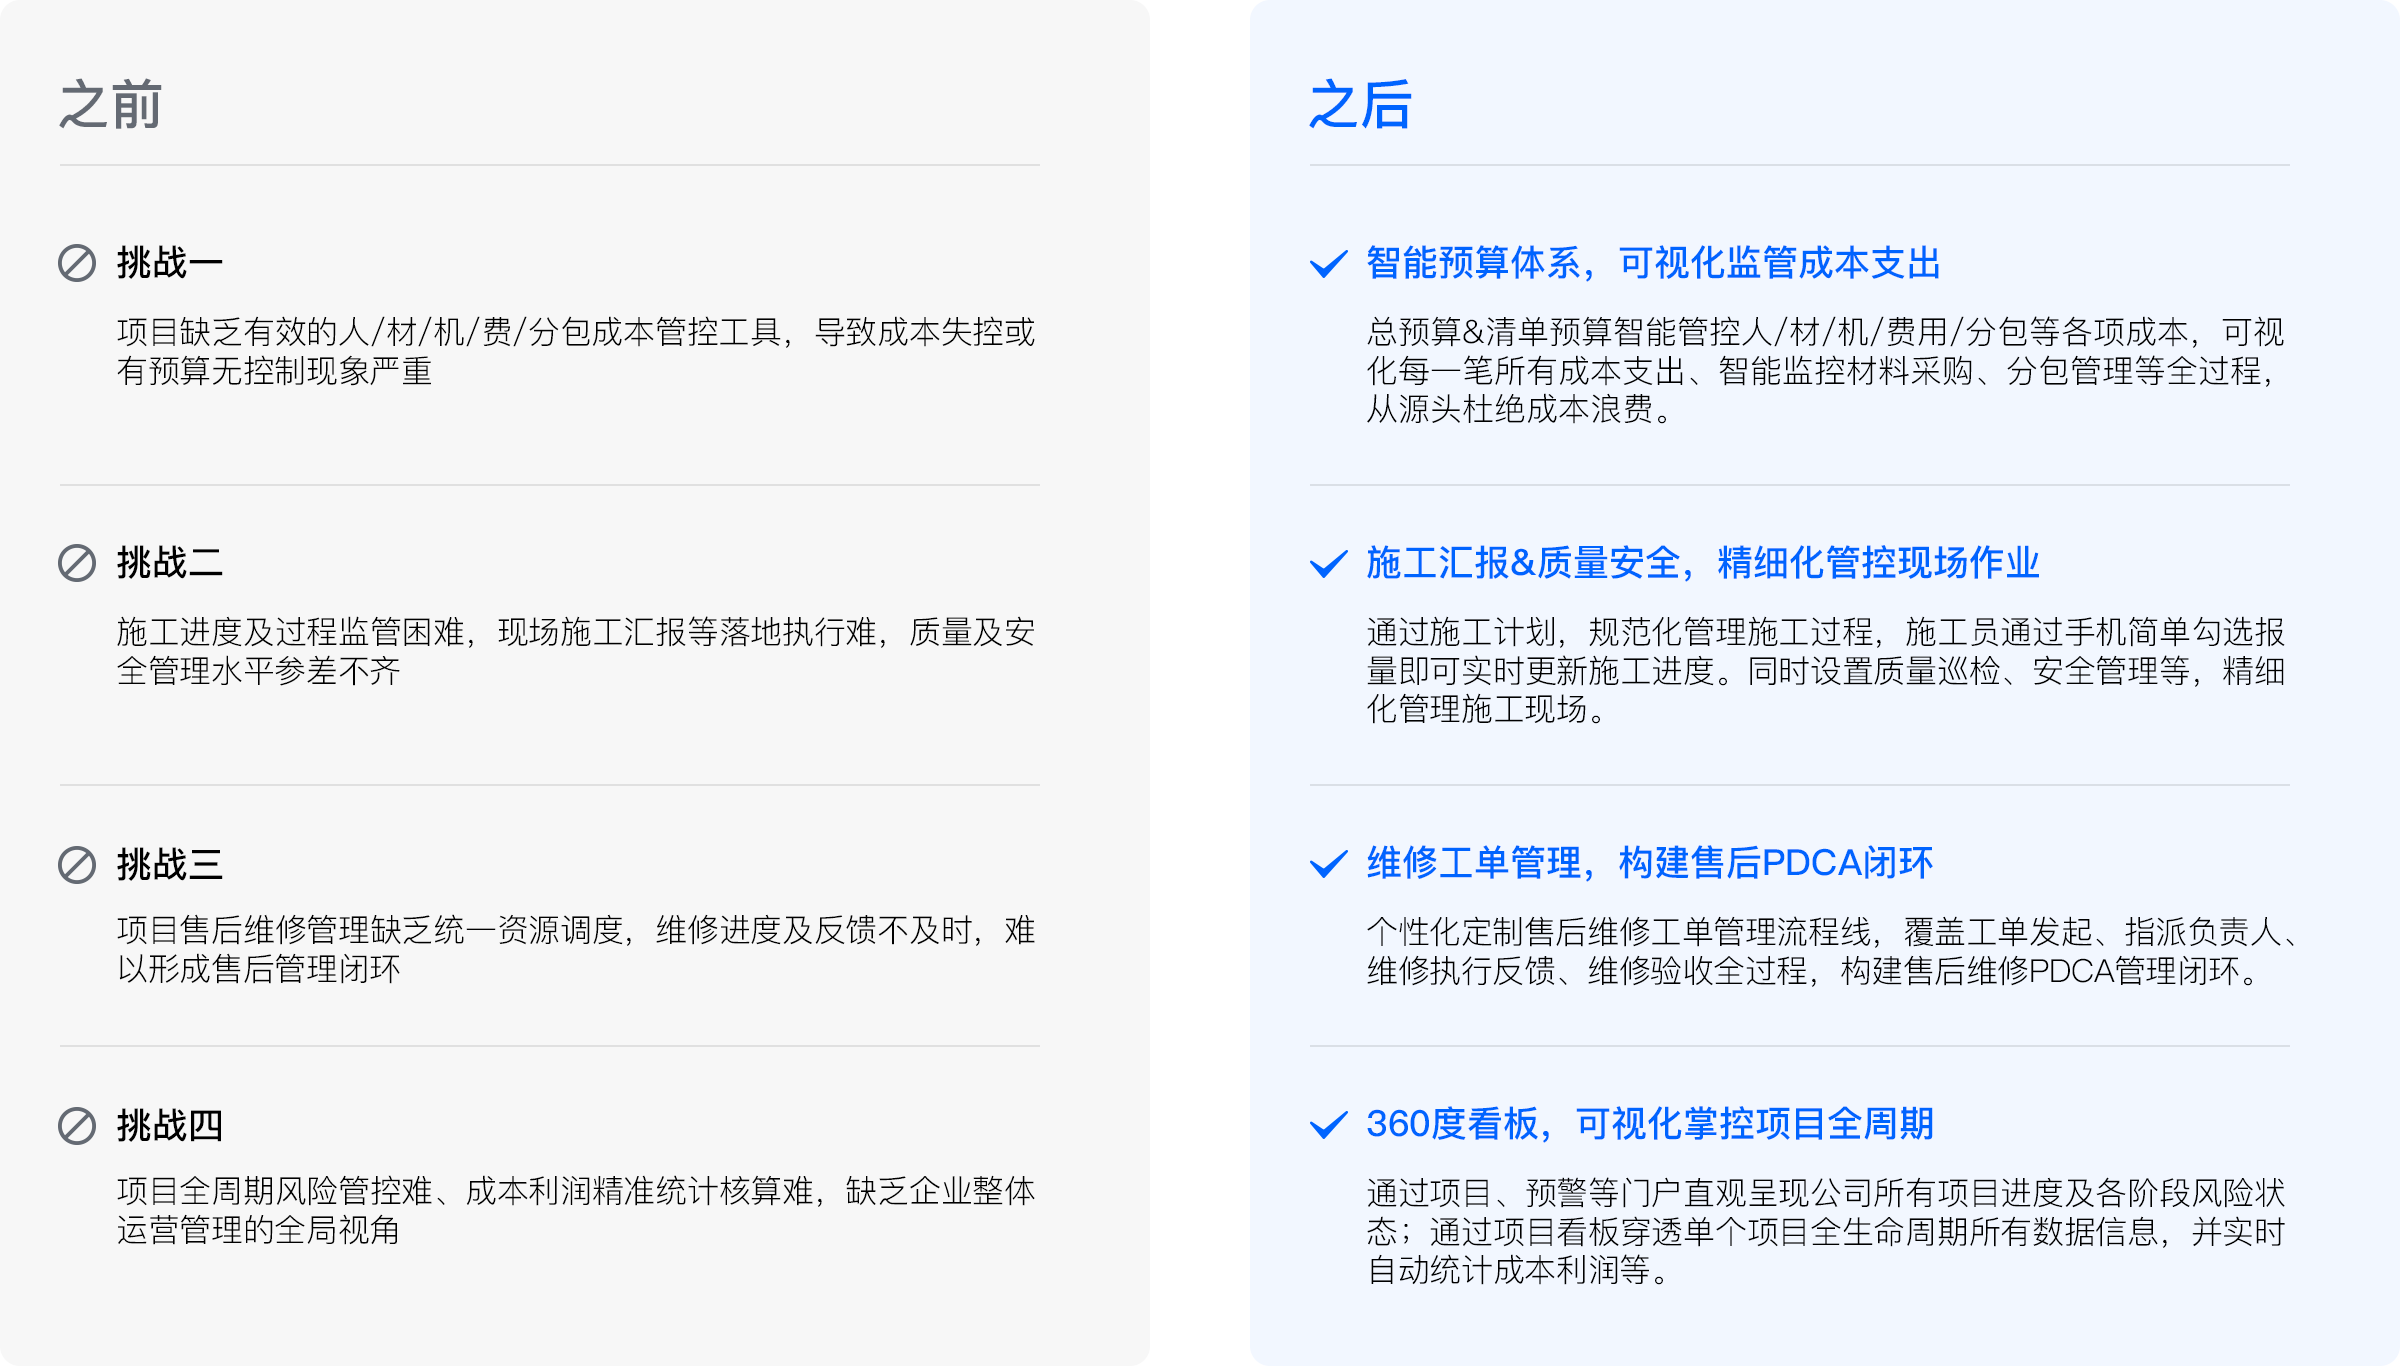This screenshot has height=1366, width=2400.
Task: Click paragraph starting with 总预算&清单预算
Action: (1825, 370)
